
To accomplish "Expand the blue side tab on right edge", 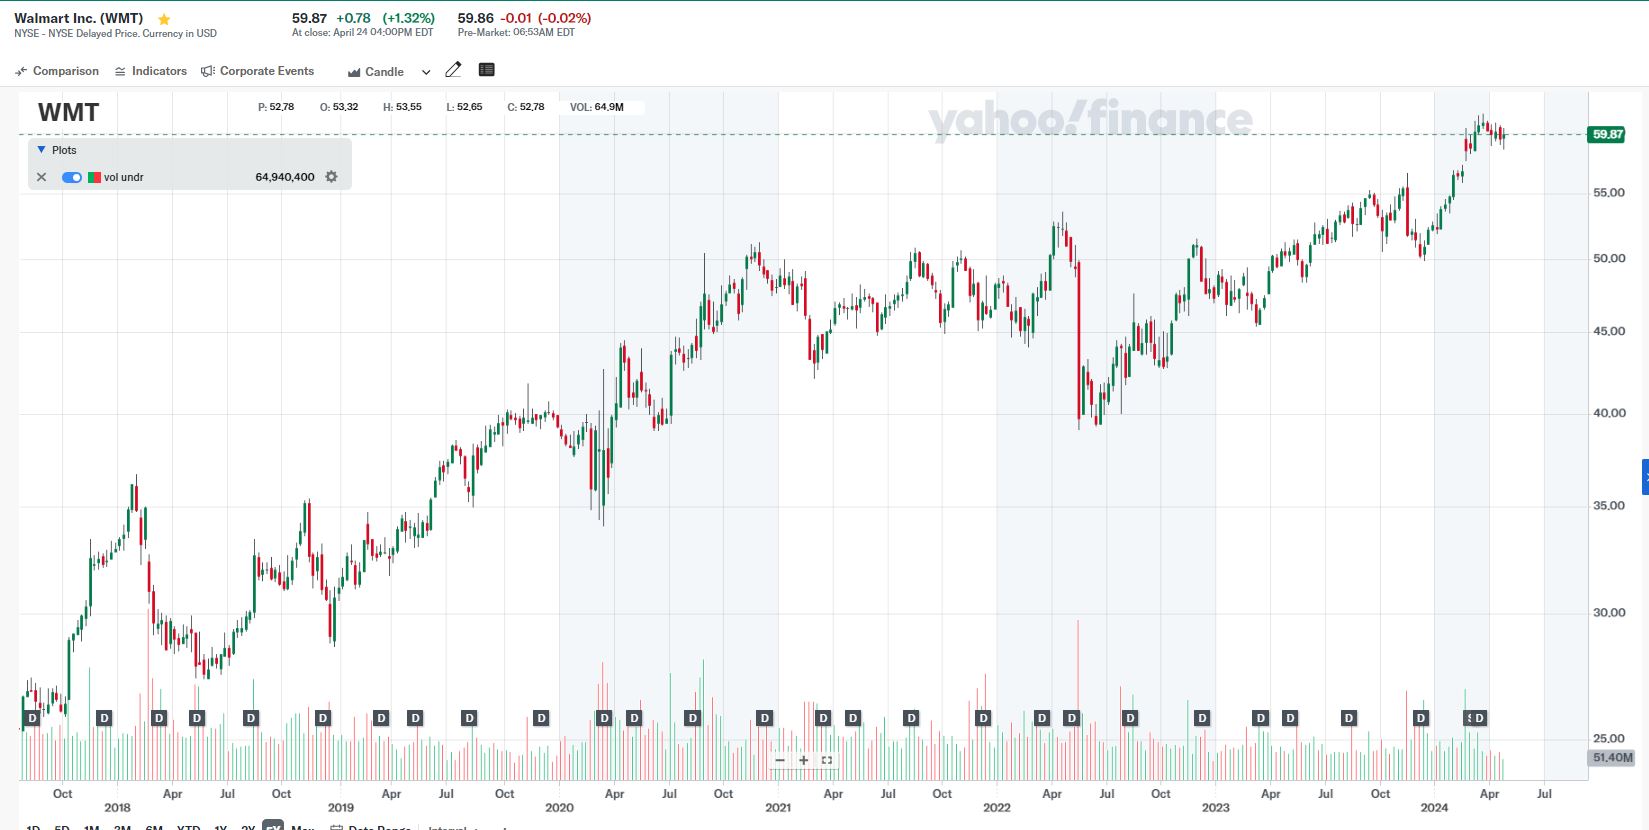I will coord(1644,477).
